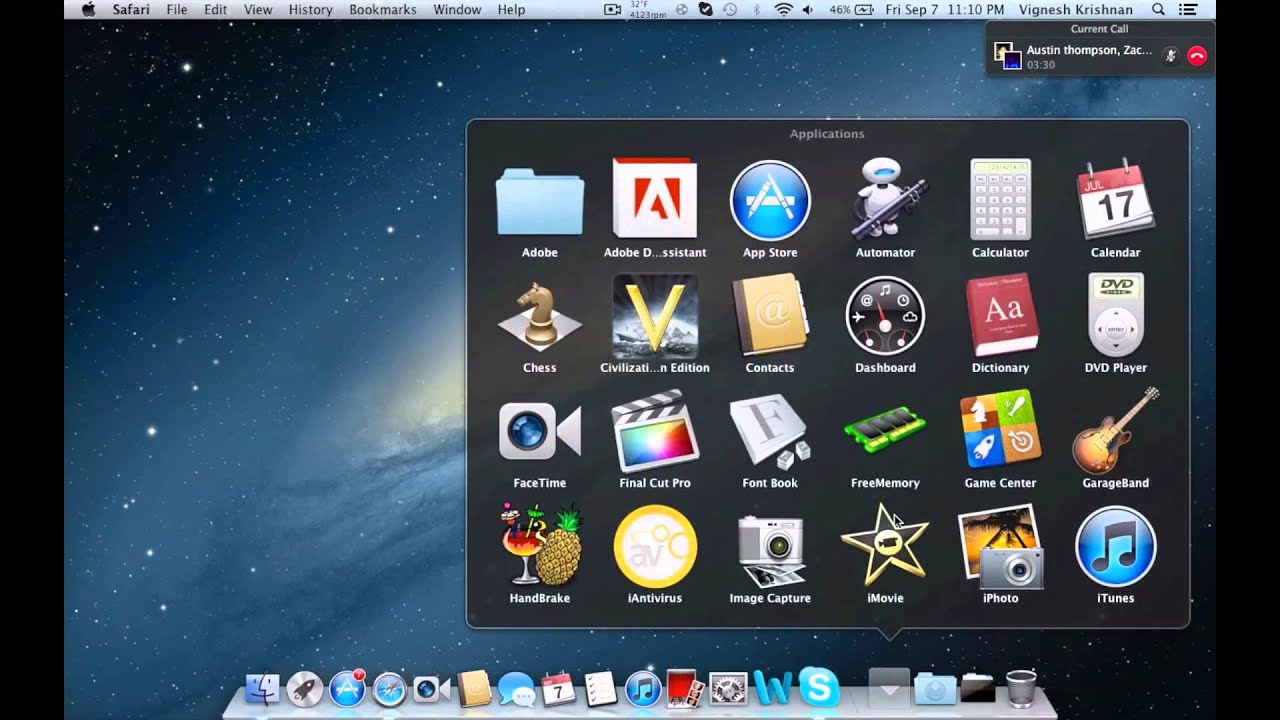Launch the Dictionary application
This screenshot has width=1280, height=720.
(1000, 314)
